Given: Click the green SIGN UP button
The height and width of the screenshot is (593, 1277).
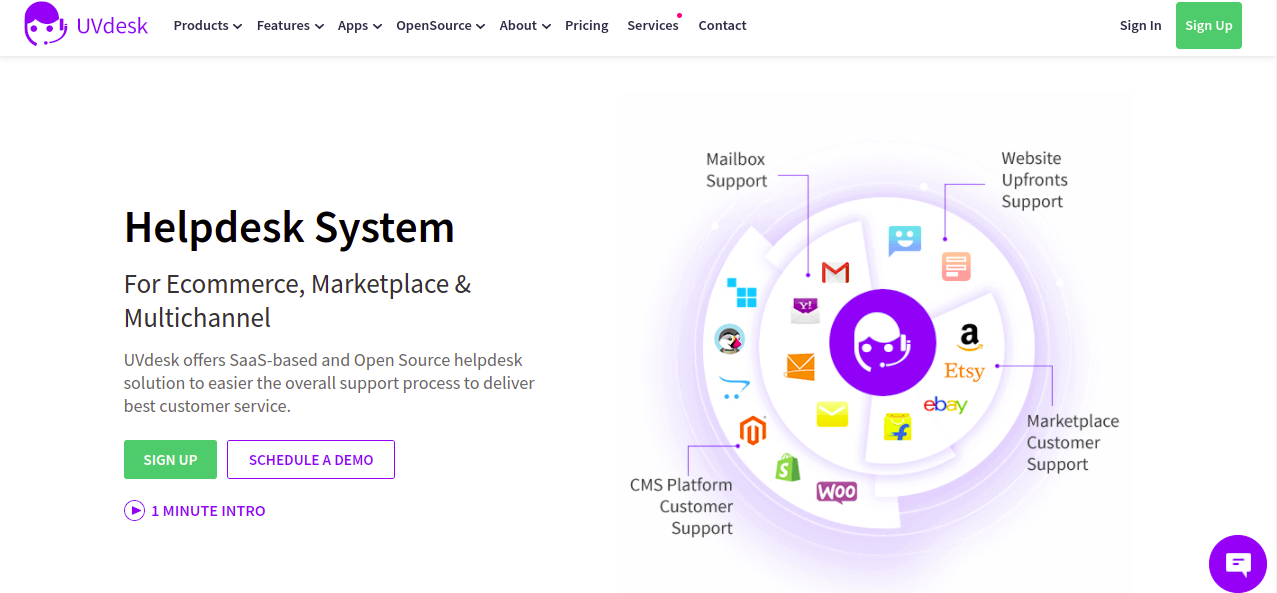Looking at the screenshot, I should [x=170, y=459].
